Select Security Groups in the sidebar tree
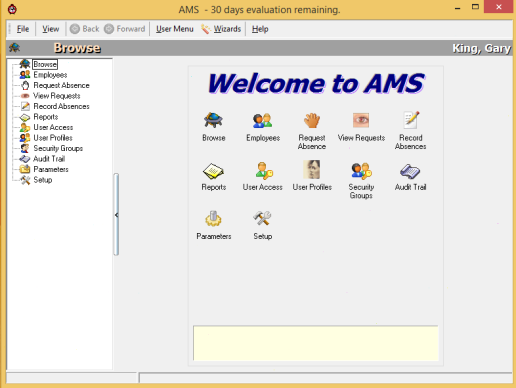Image resolution: width=516 pixels, height=388 pixels. click(58, 148)
